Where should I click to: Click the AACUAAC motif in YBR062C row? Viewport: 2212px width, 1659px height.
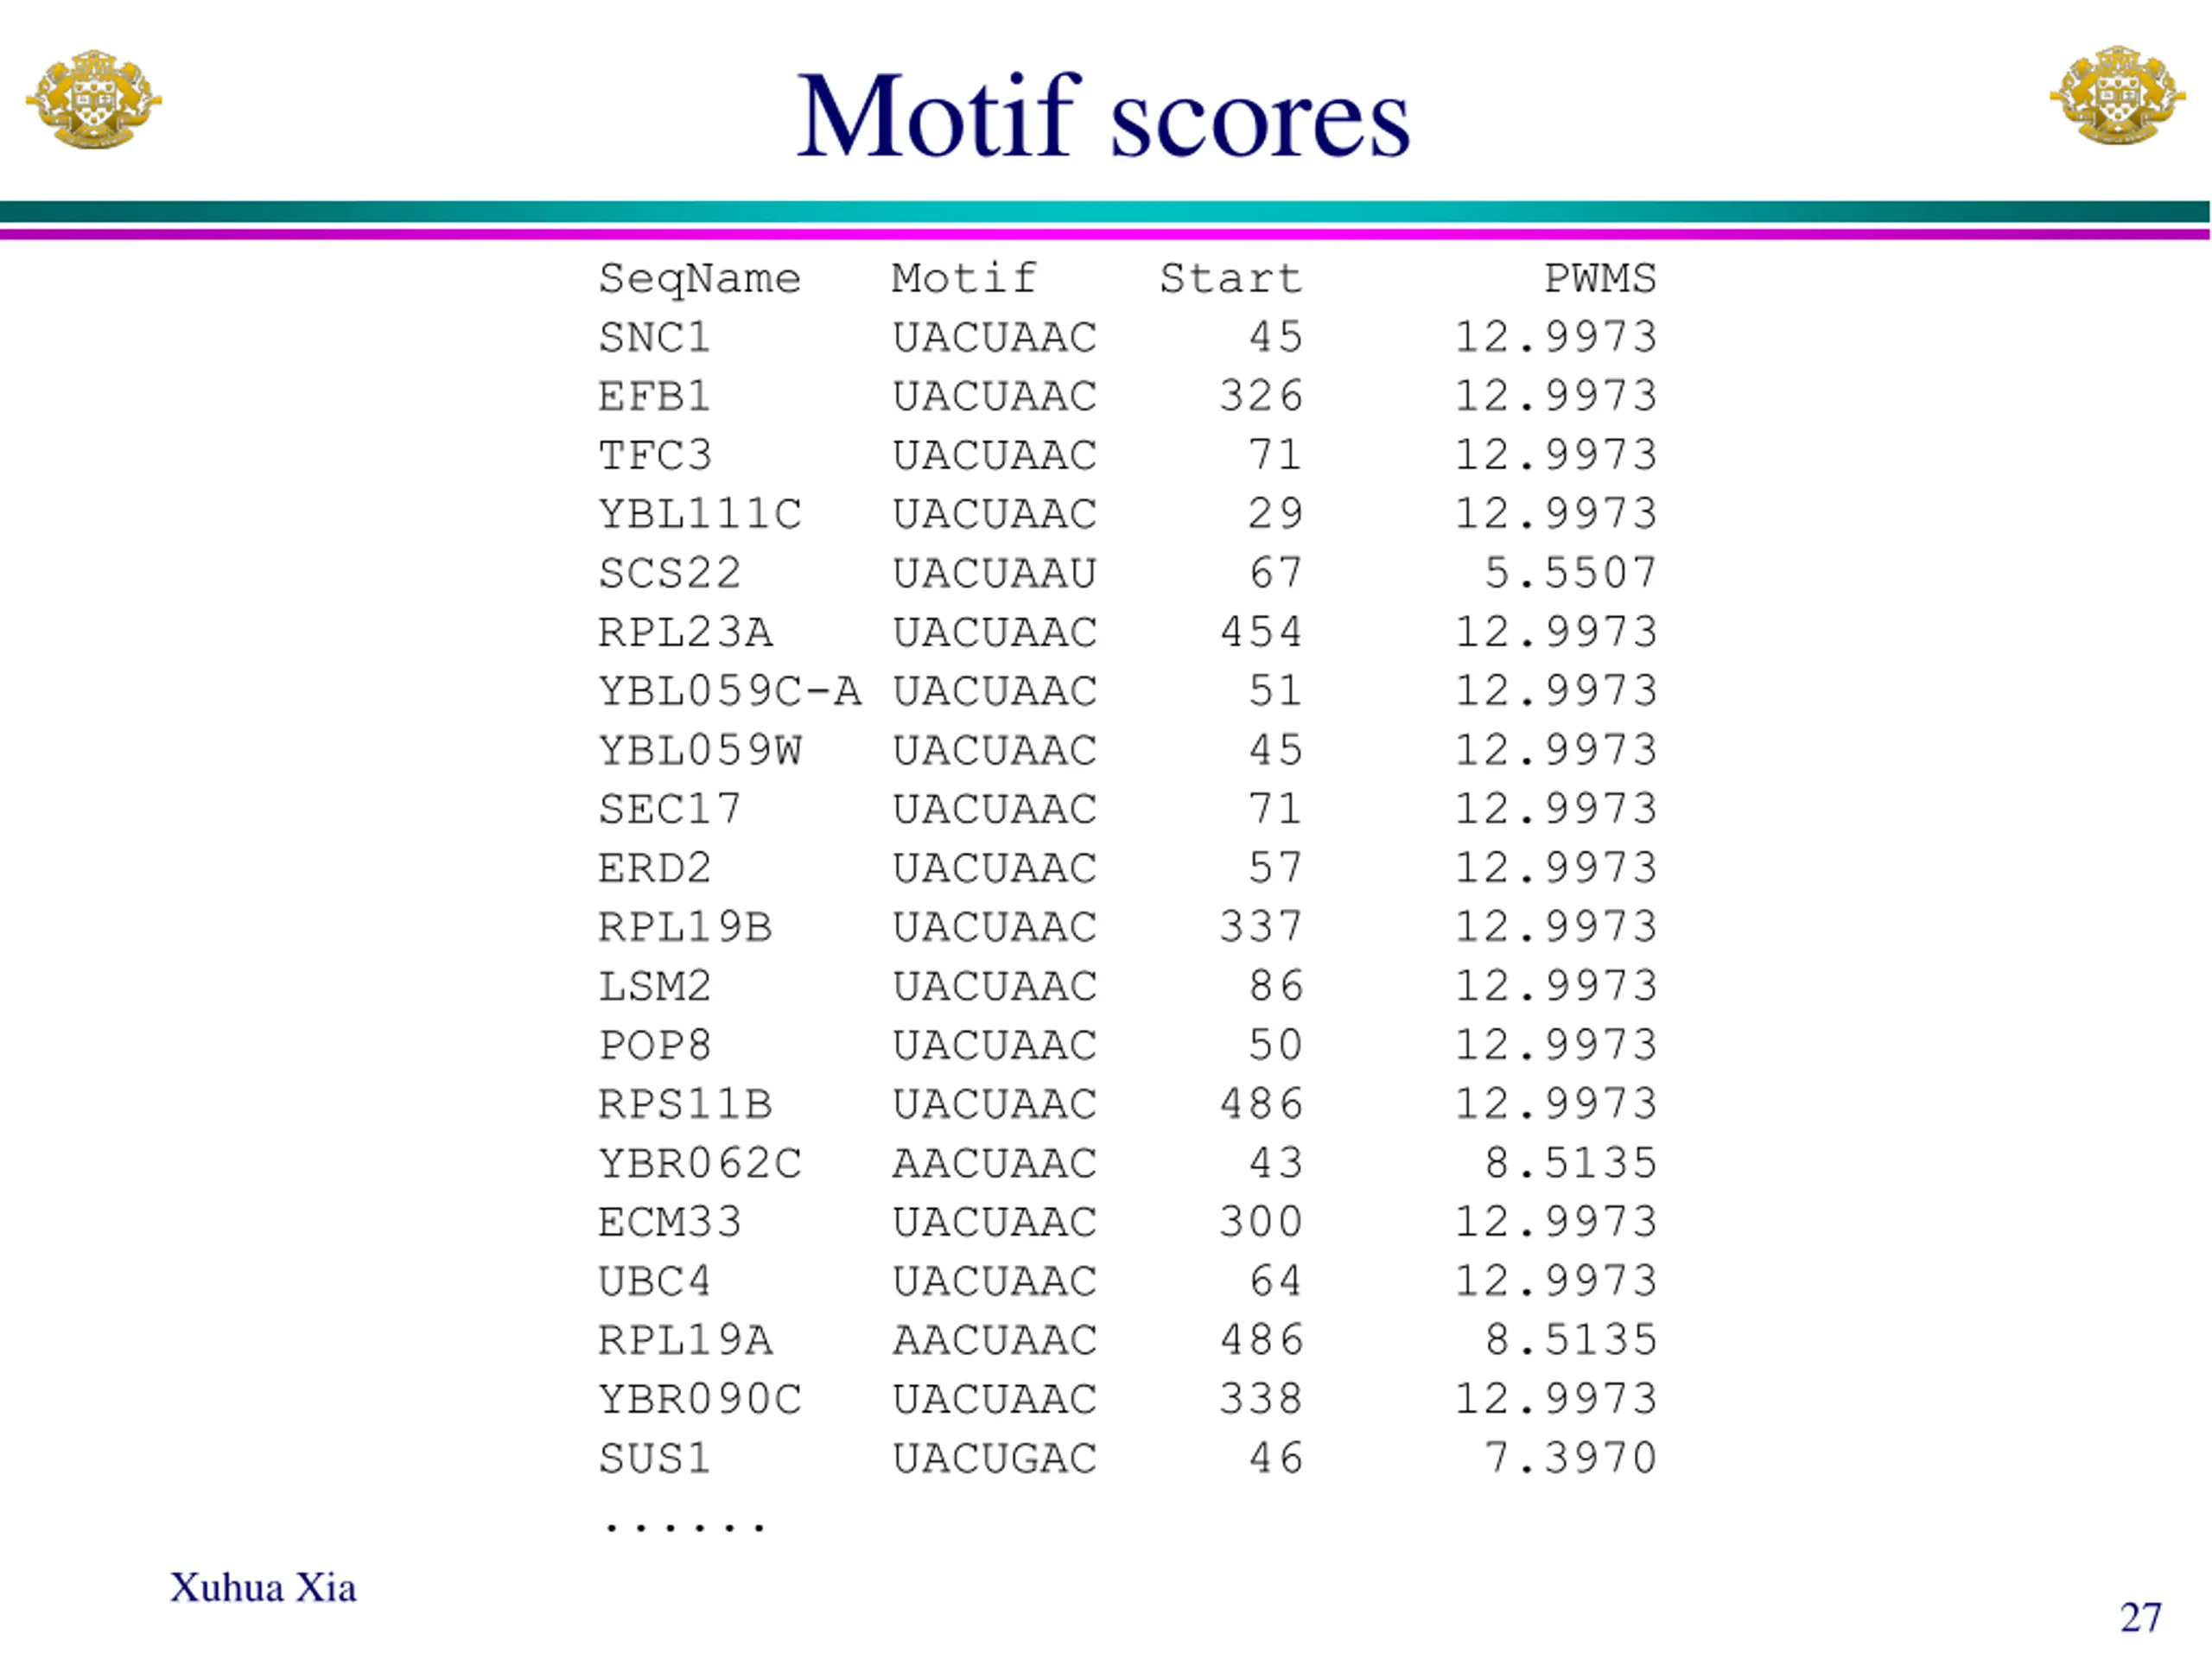click(995, 1163)
